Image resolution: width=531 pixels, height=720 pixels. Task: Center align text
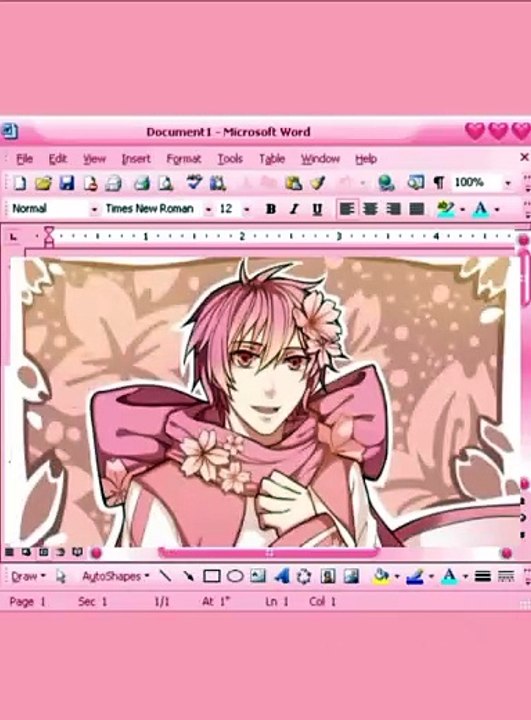pos(370,209)
